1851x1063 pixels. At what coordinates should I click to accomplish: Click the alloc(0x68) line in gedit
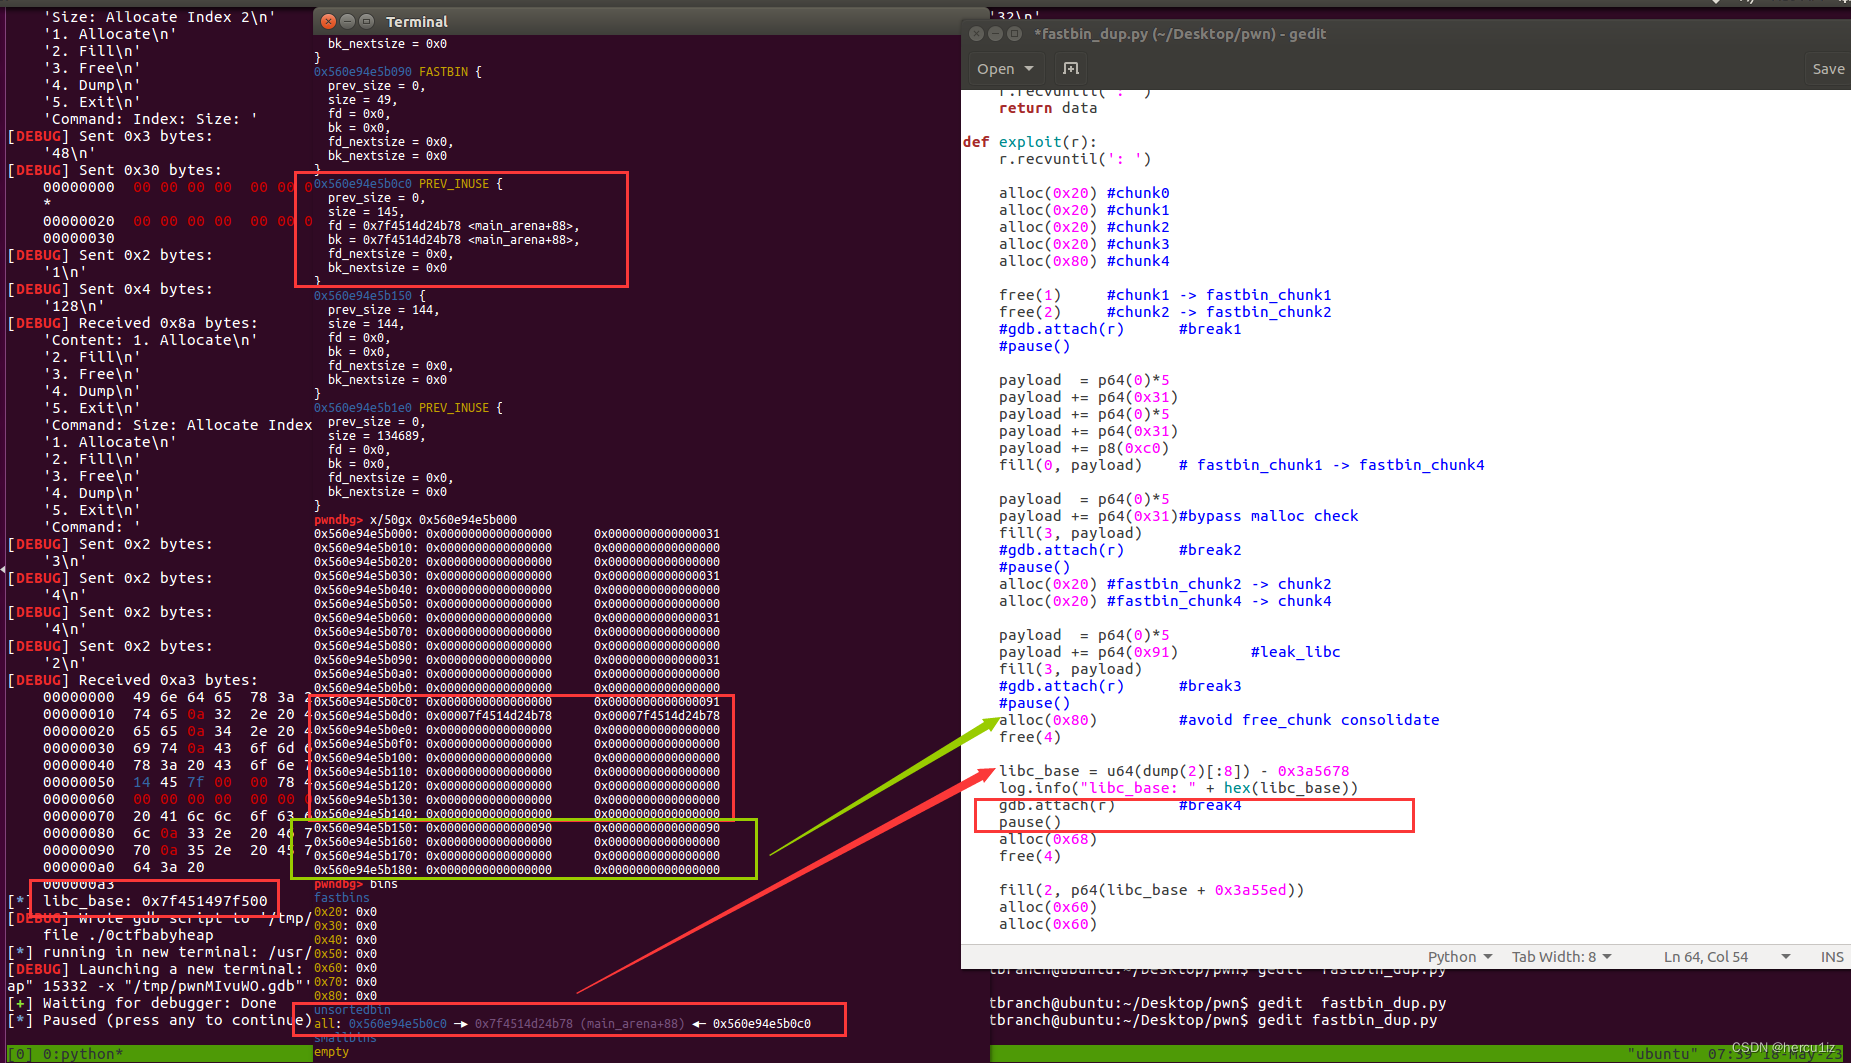[x=1047, y=839]
